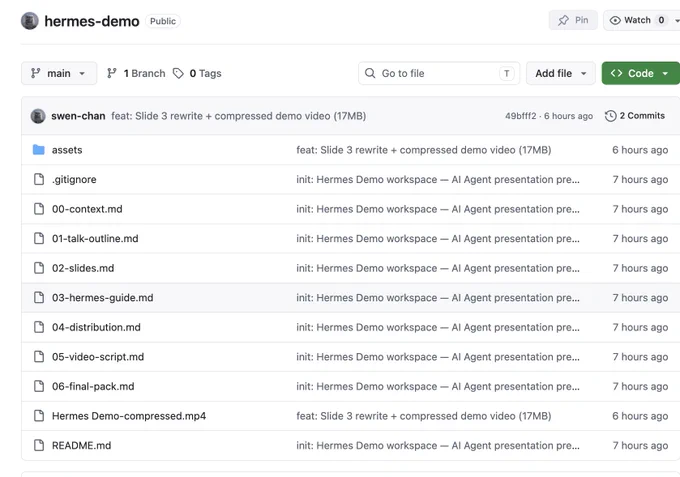
Task: Open commit message on 02-slides.md row
Action: [x=438, y=268]
